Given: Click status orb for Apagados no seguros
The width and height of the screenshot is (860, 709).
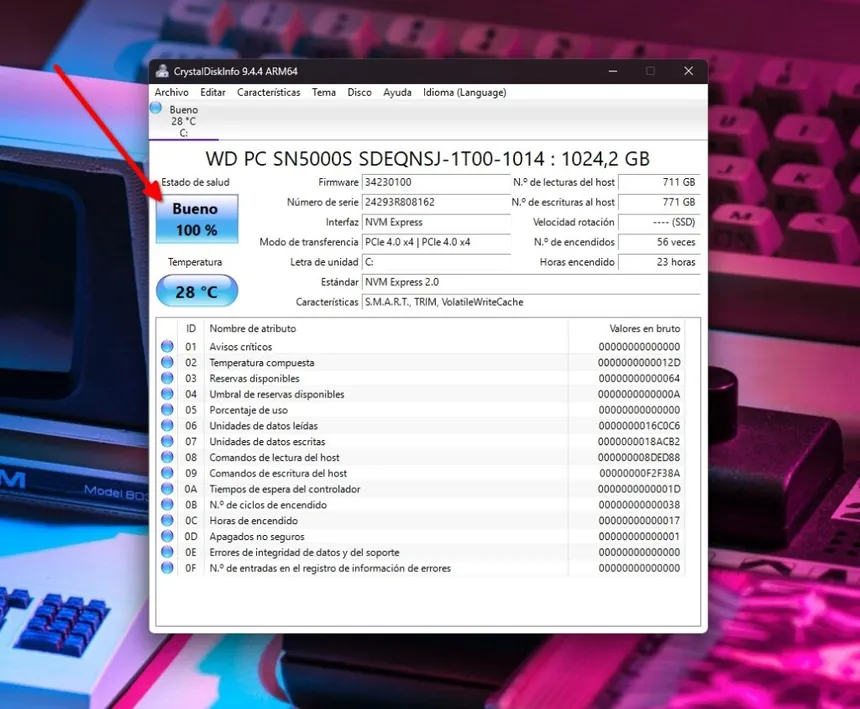Looking at the screenshot, I should [167, 536].
